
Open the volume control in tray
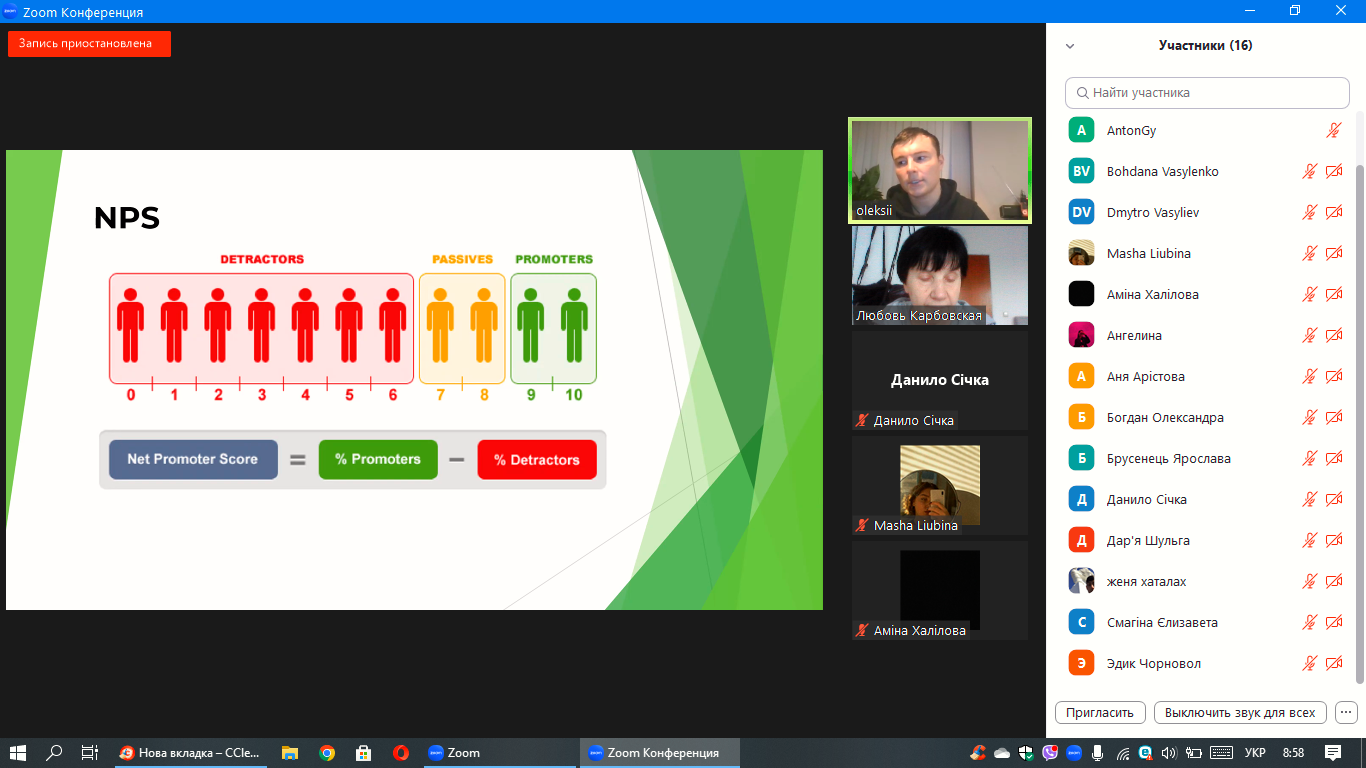click(1169, 753)
